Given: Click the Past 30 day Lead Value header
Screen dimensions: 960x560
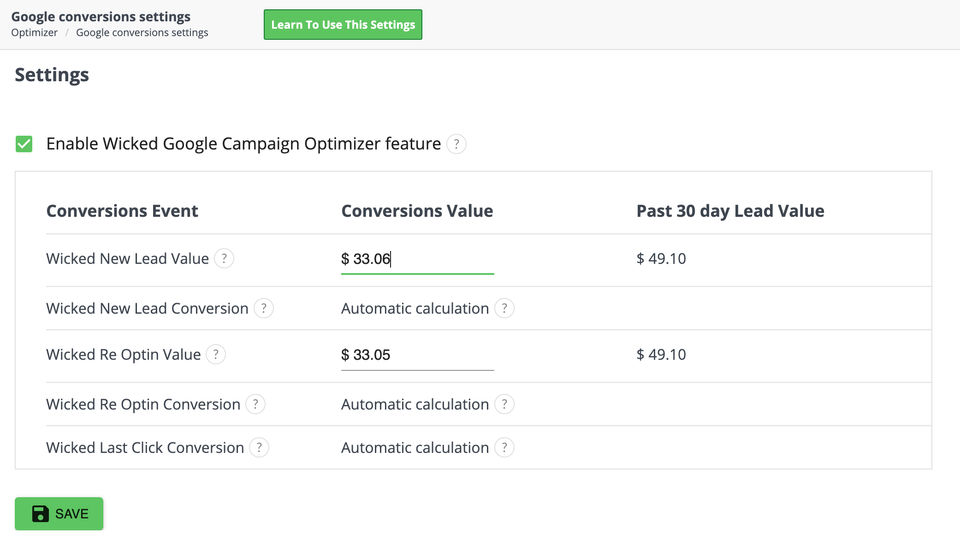Looking at the screenshot, I should coord(730,211).
